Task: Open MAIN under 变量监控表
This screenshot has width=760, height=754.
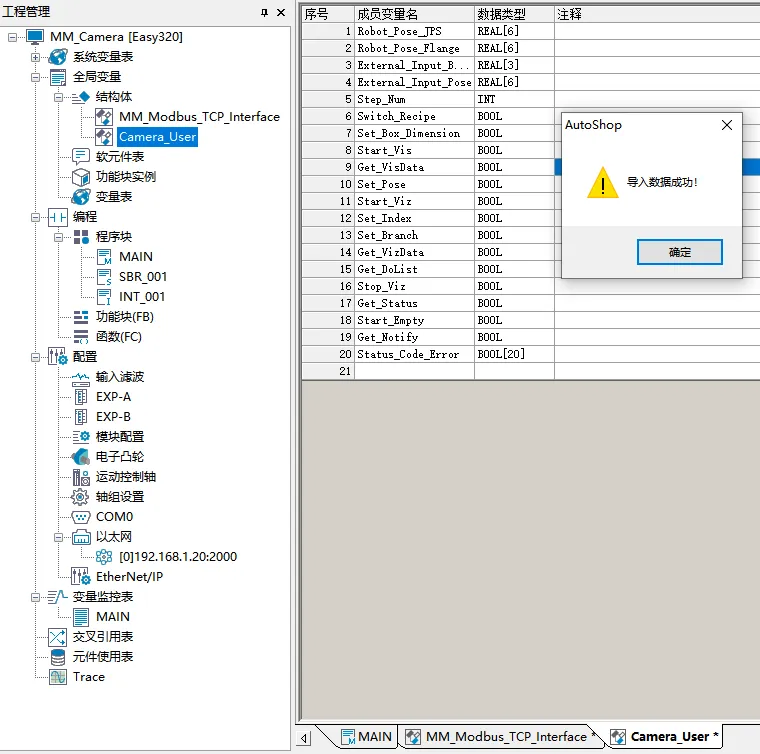Action: click(112, 617)
